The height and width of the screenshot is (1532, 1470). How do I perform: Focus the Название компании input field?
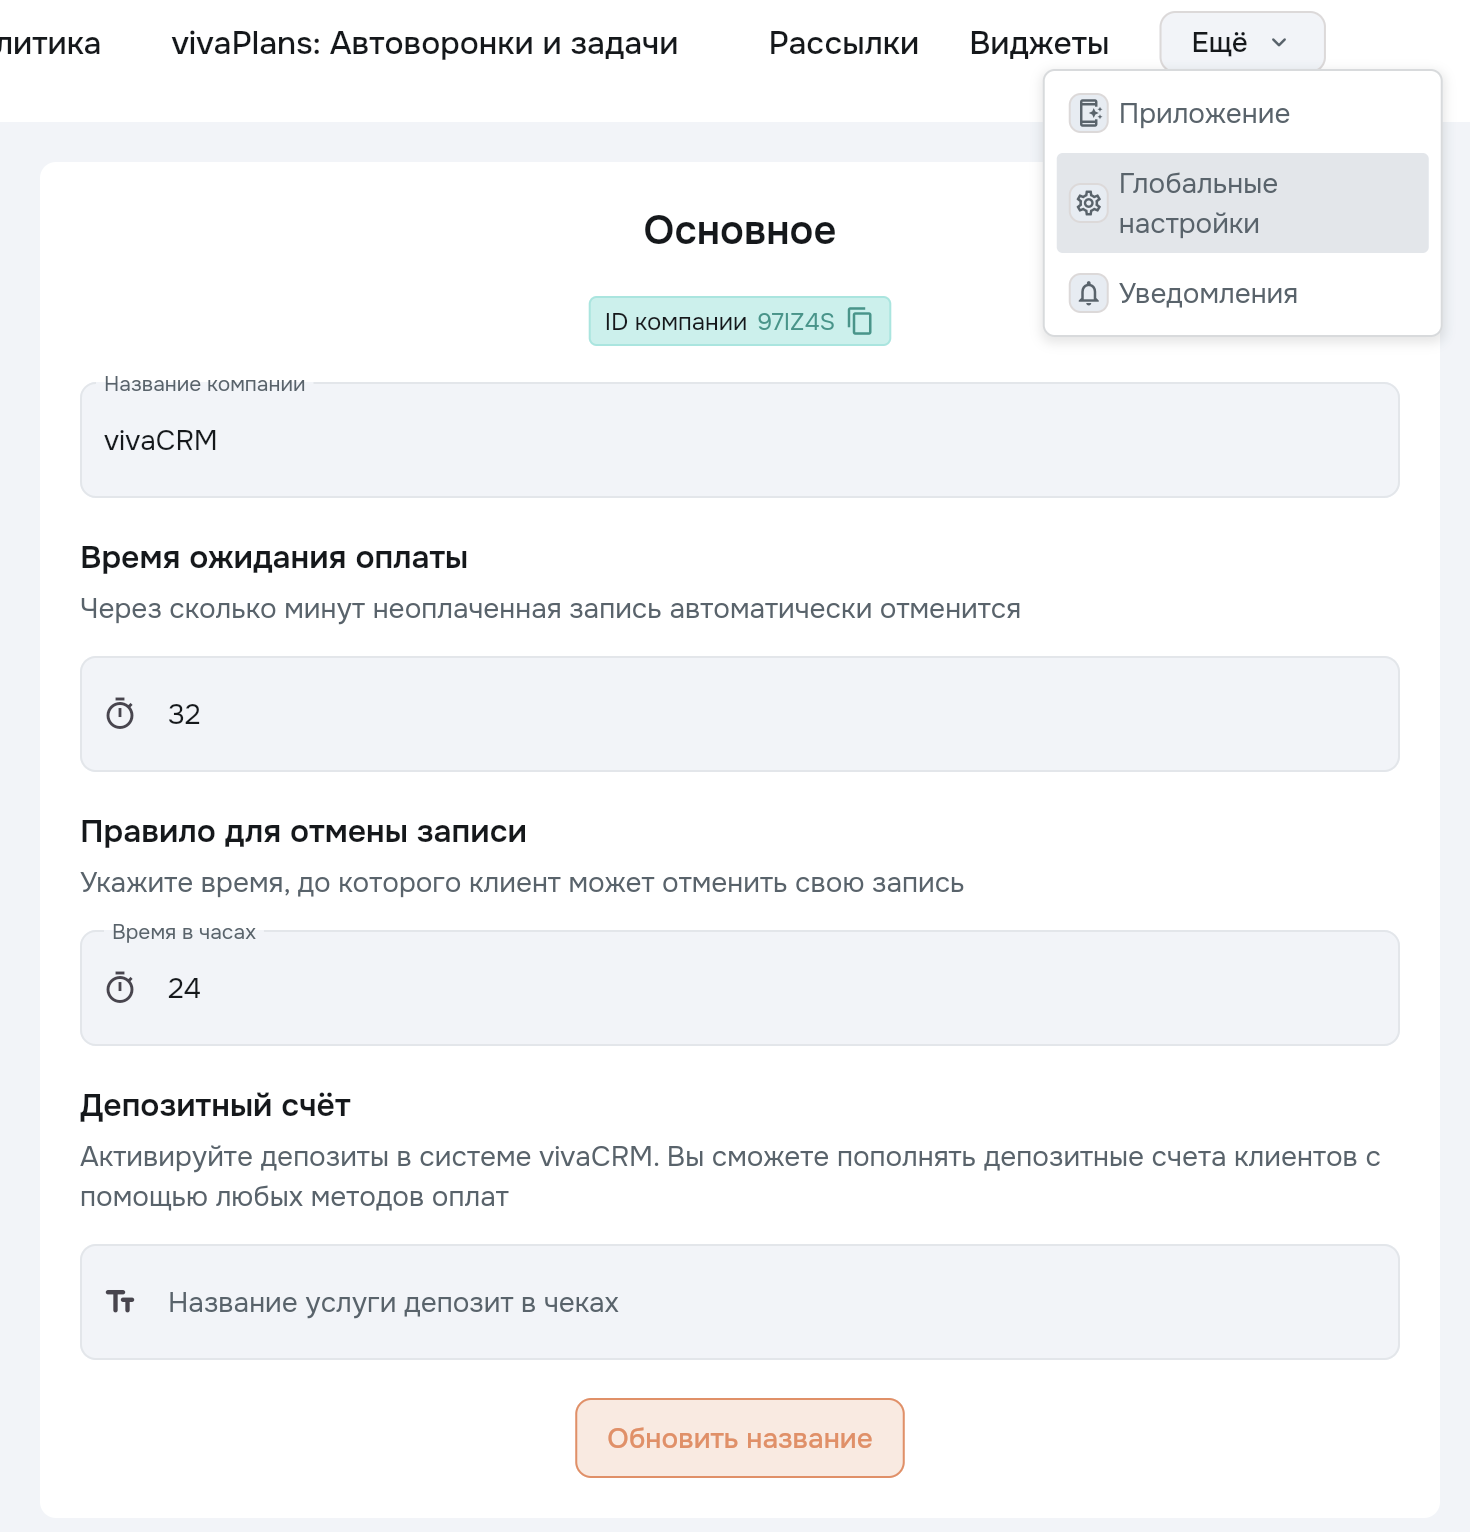coord(740,441)
